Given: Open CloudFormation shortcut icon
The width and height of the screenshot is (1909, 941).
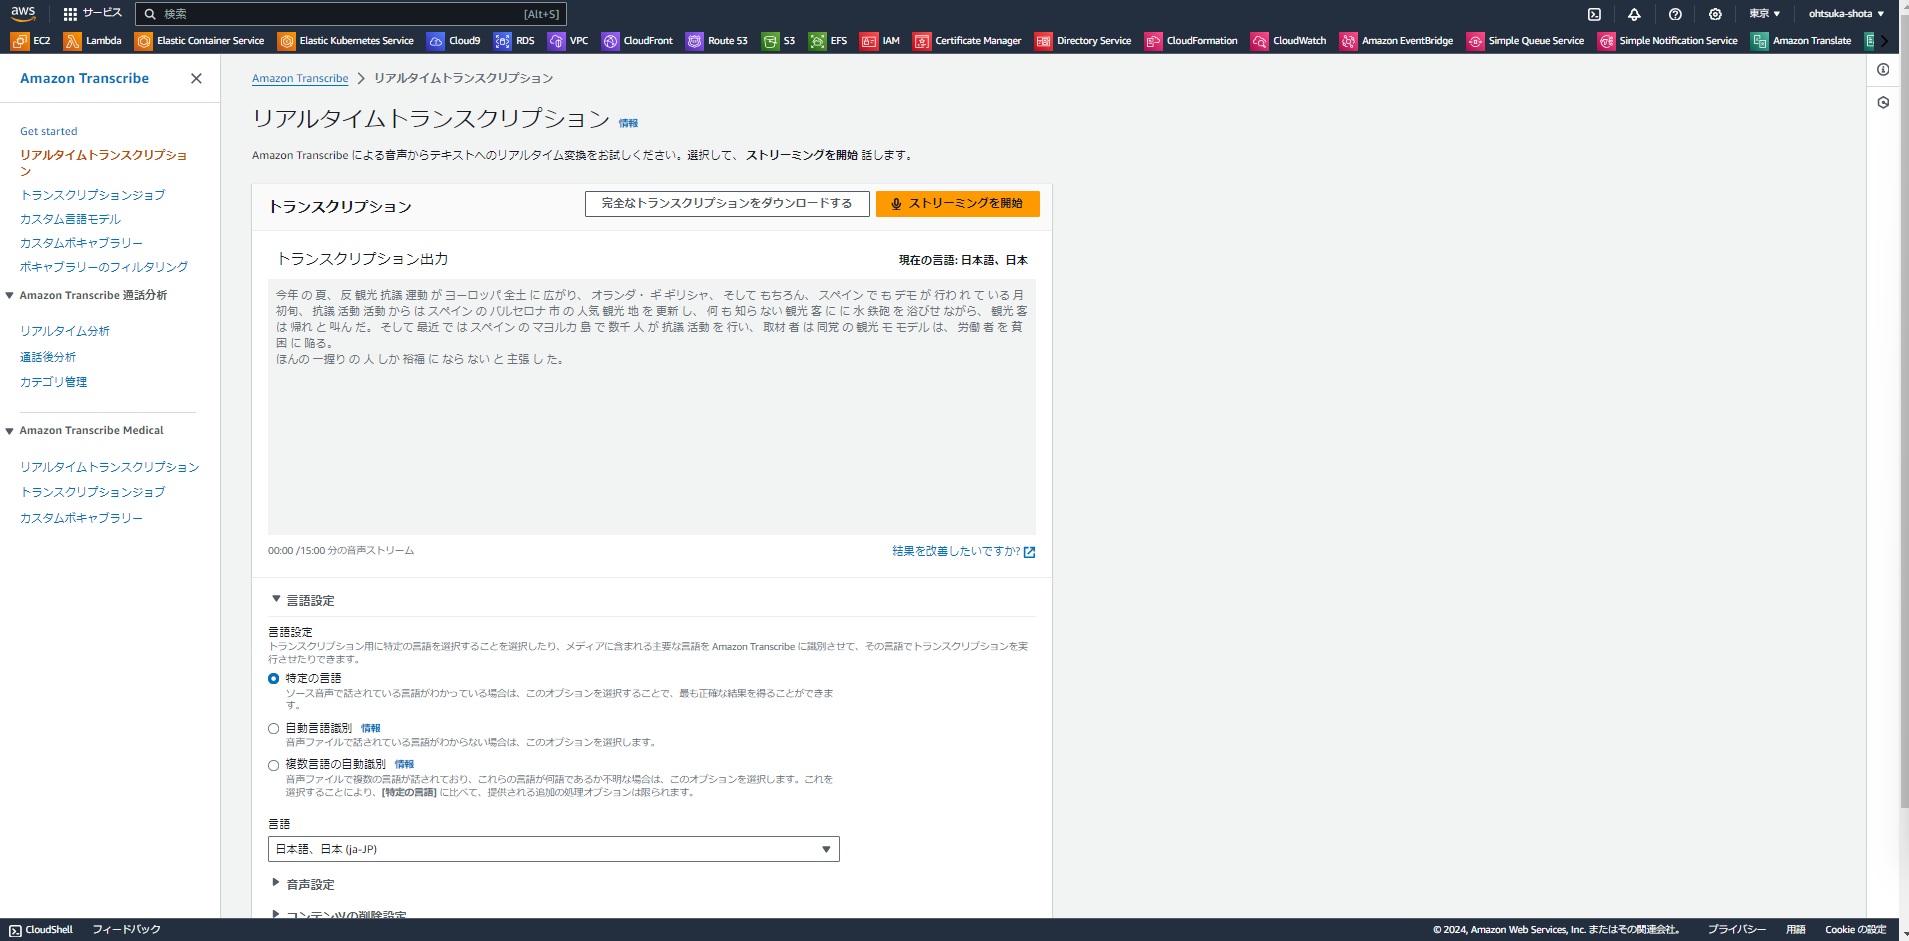Looking at the screenshot, I should point(1153,41).
